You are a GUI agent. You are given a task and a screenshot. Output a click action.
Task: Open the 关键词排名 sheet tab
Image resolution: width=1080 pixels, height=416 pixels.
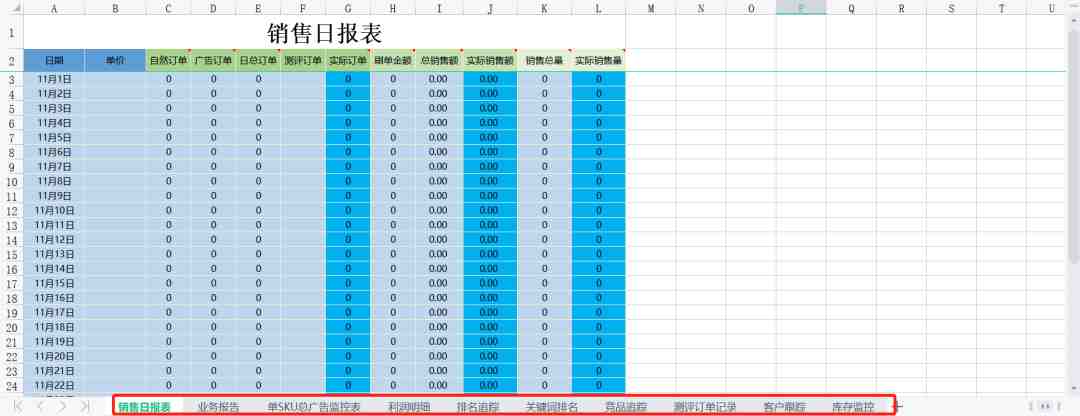pos(552,406)
